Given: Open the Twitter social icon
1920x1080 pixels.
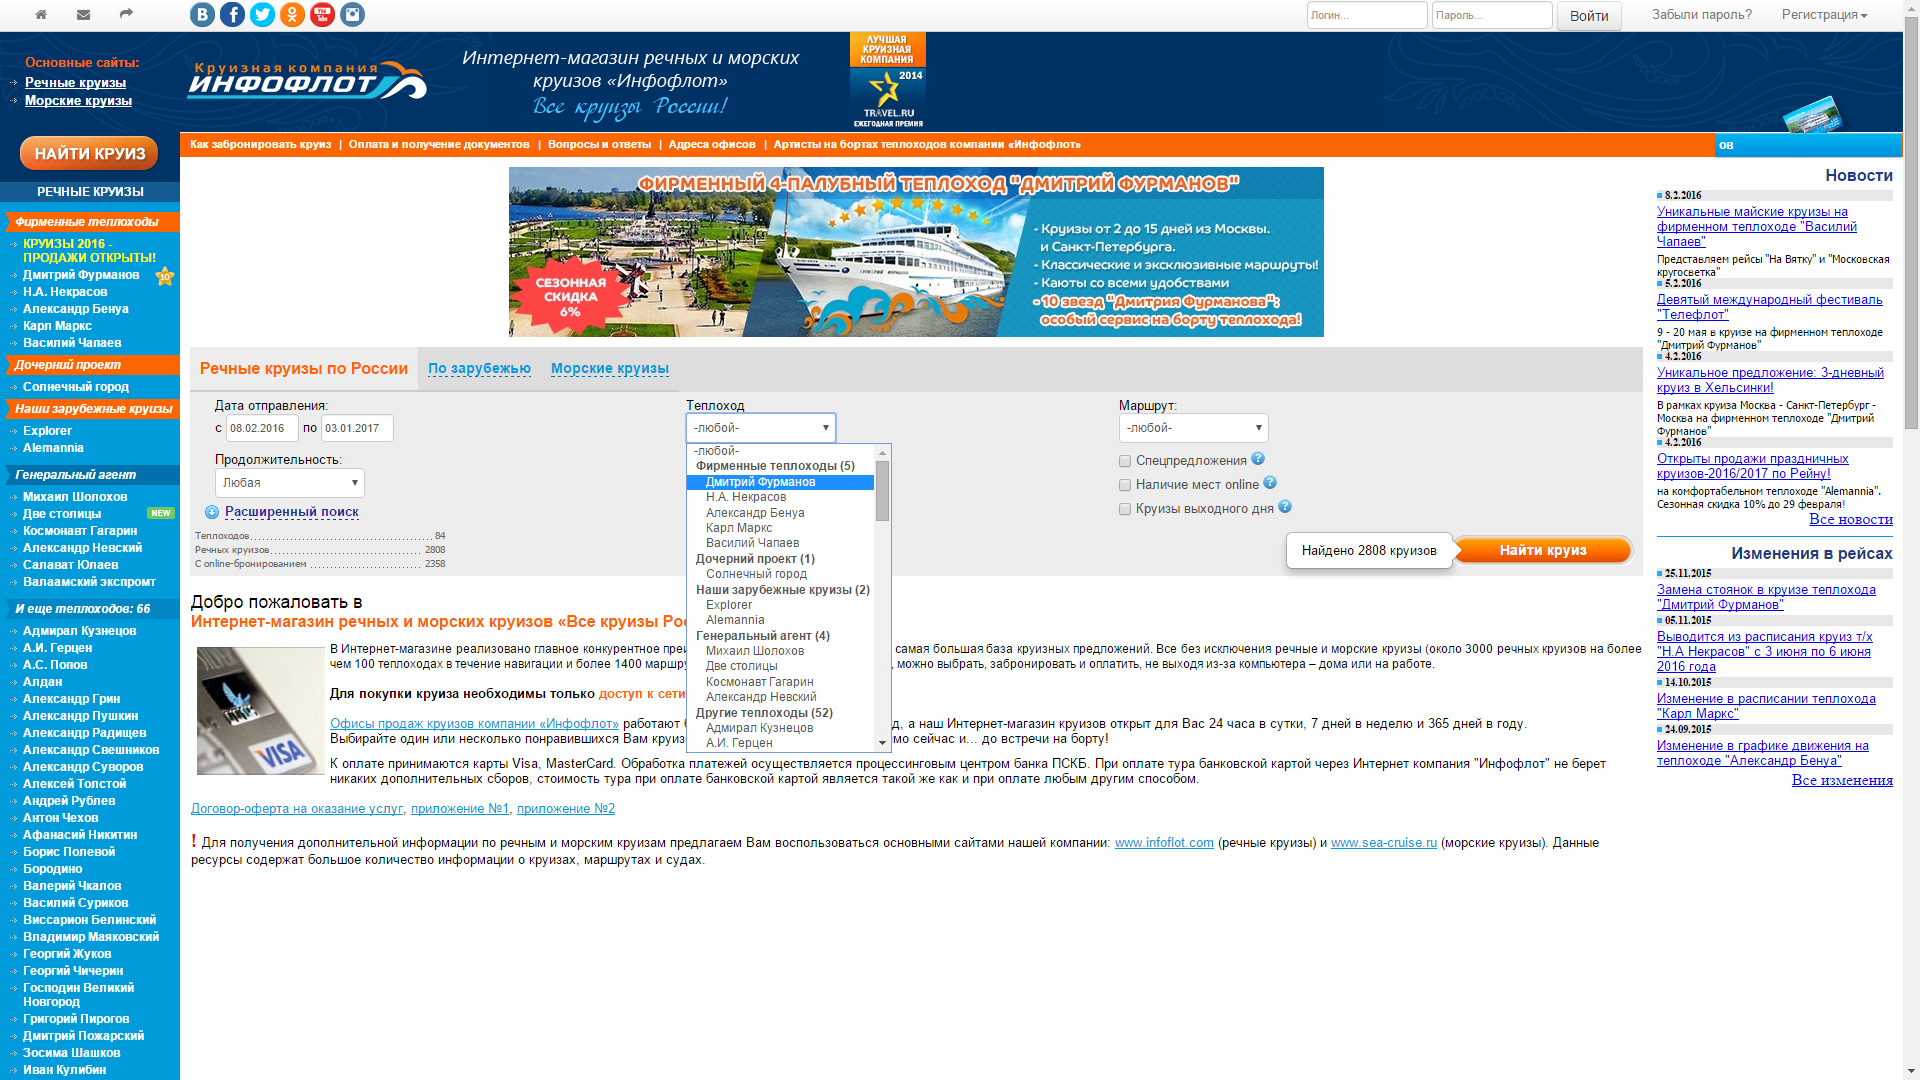Looking at the screenshot, I should [x=262, y=14].
